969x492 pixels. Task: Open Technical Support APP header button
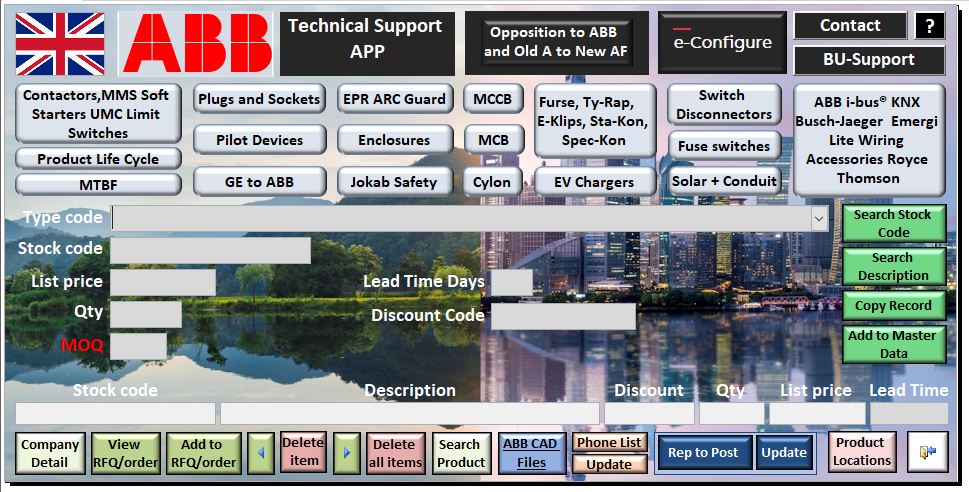tap(367, 44)
